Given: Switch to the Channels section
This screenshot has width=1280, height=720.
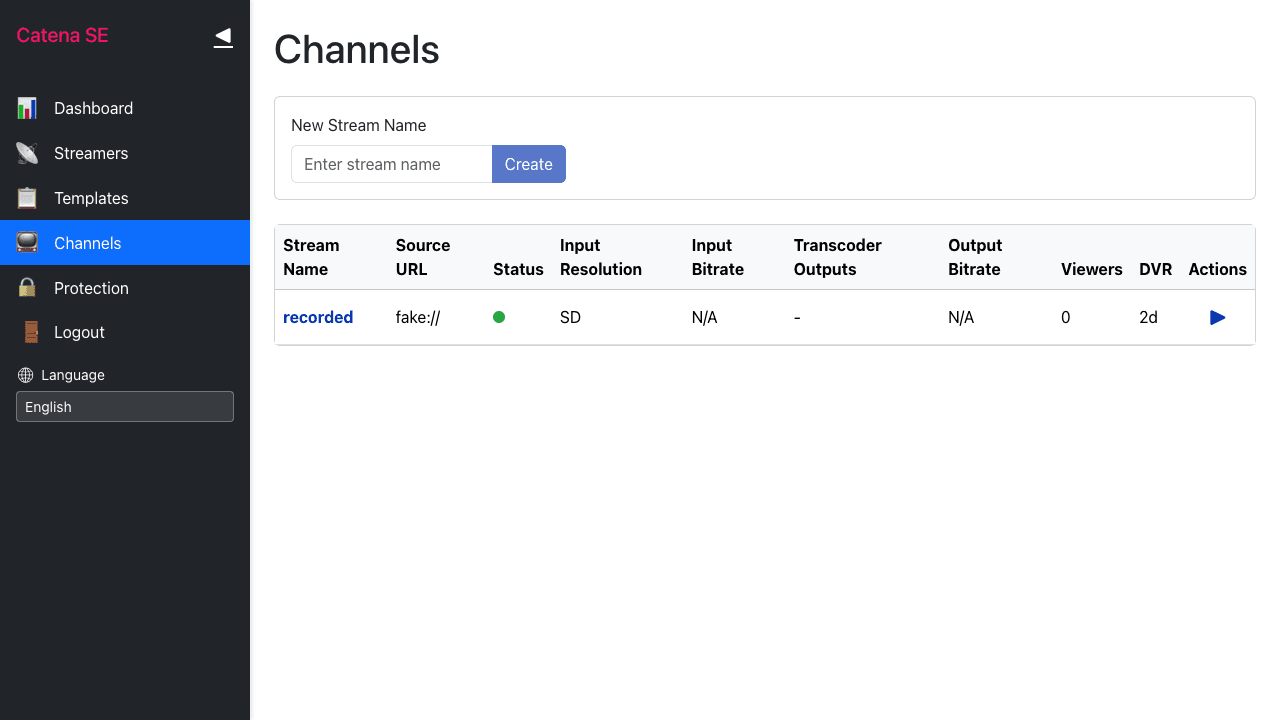Looking at the screenshot, I should click(x=87, y=243).
